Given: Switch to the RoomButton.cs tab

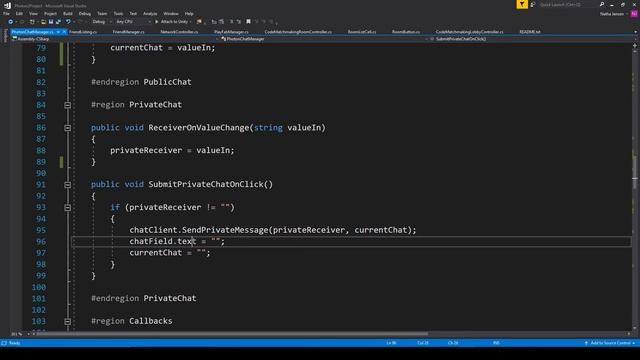Looking at the screenshot, I should 406,32.
